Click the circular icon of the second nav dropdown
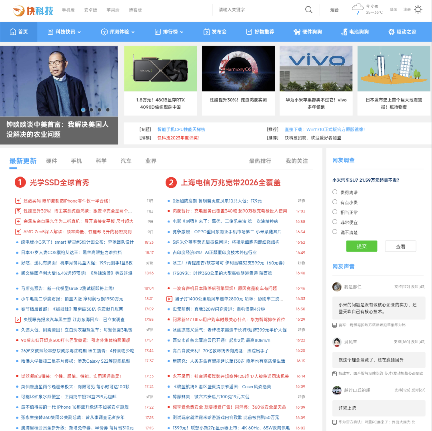This screenshot has width=432, height=431. (x=104, y=32)
